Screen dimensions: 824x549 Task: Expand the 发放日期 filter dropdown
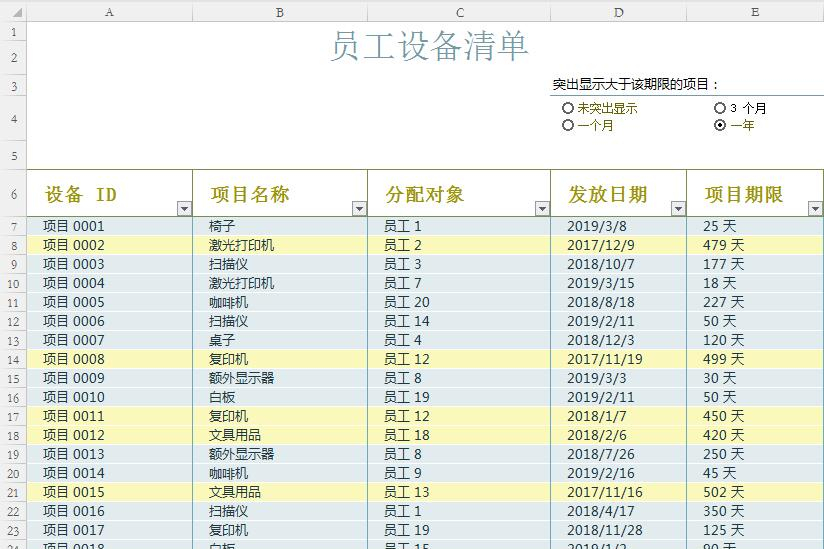tap(678, 209)
